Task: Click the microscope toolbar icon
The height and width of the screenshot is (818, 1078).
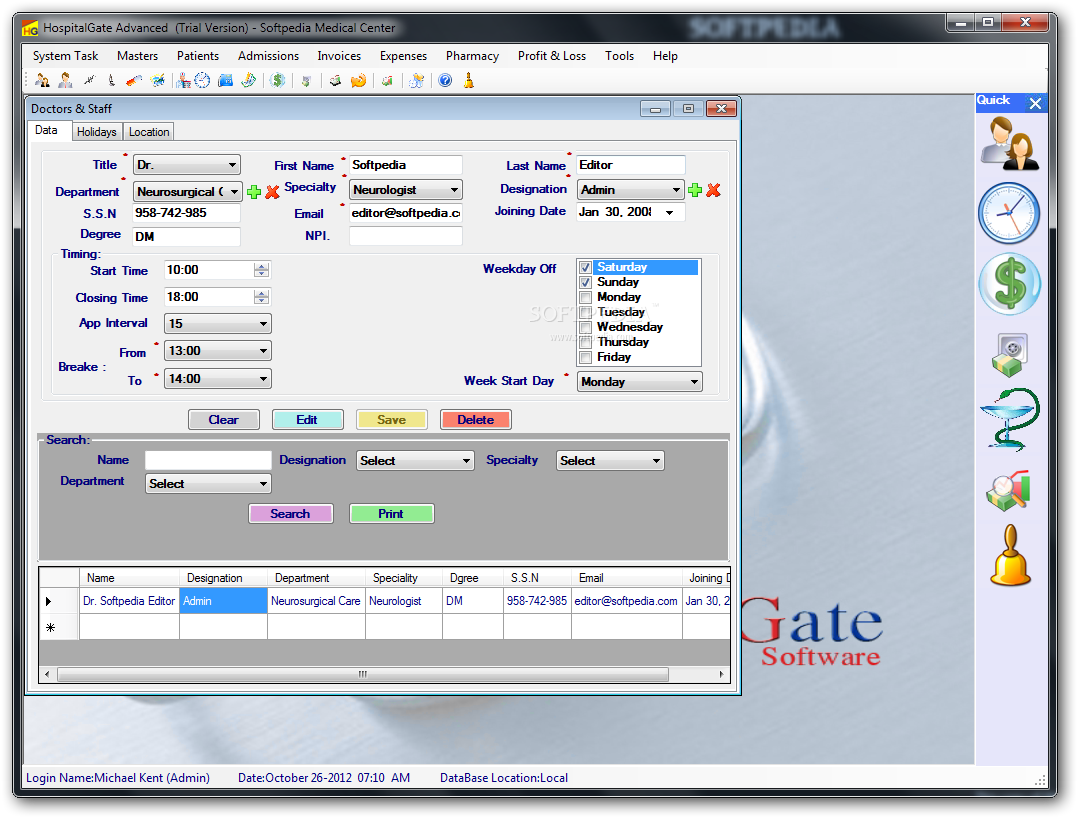Action: click(x=111, y=80)
